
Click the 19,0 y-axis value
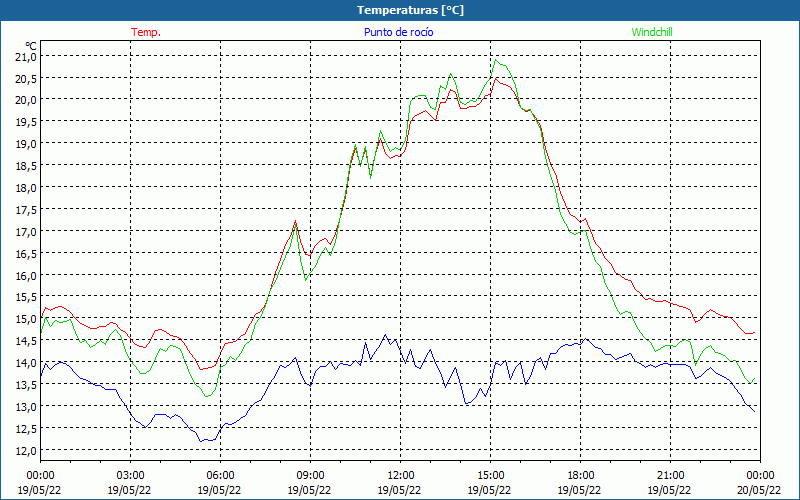26,144
